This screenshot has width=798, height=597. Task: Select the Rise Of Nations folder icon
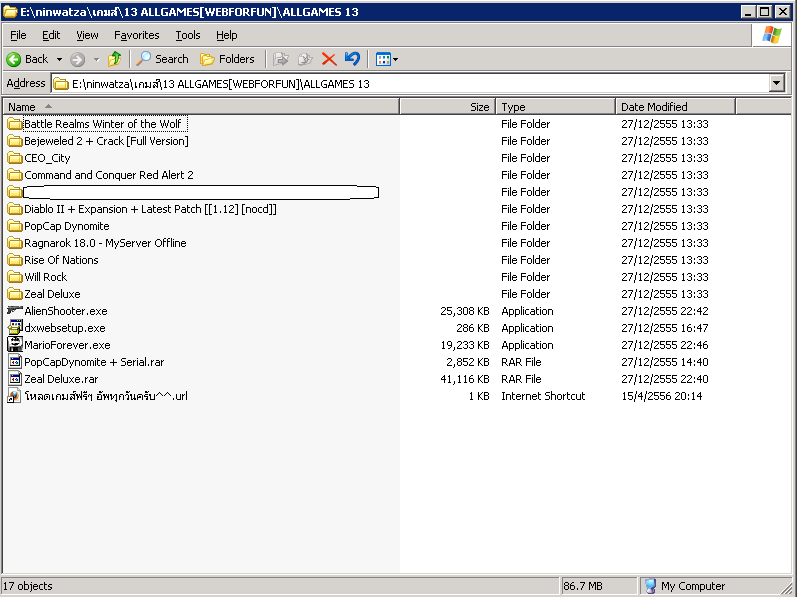pos(15,260)
